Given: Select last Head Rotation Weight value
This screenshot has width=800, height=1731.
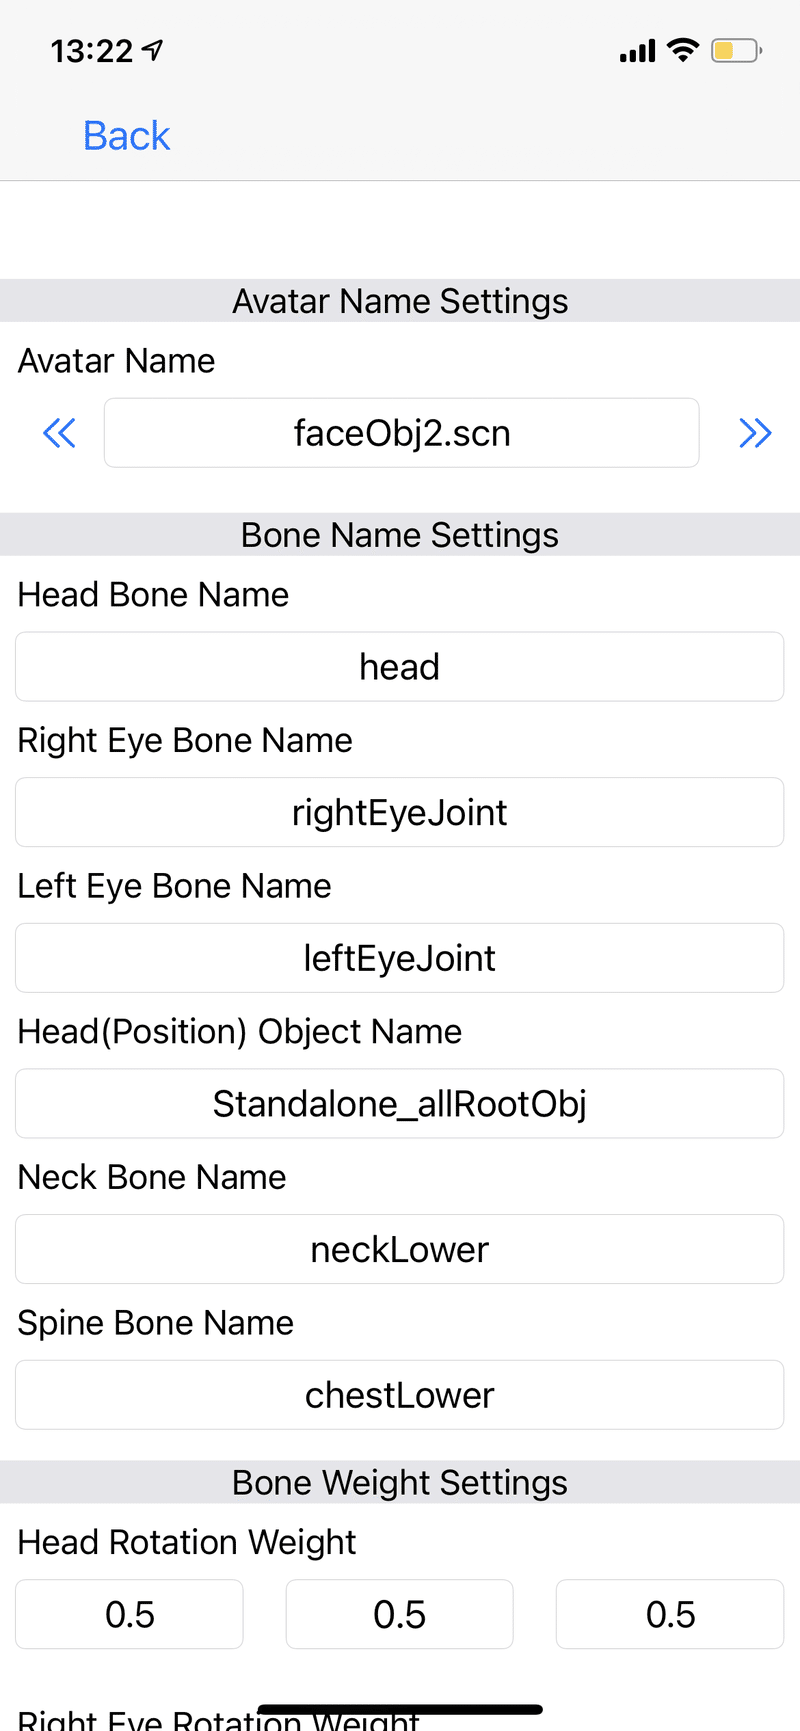Looking at the screenshot, I should click(670, 1614).
